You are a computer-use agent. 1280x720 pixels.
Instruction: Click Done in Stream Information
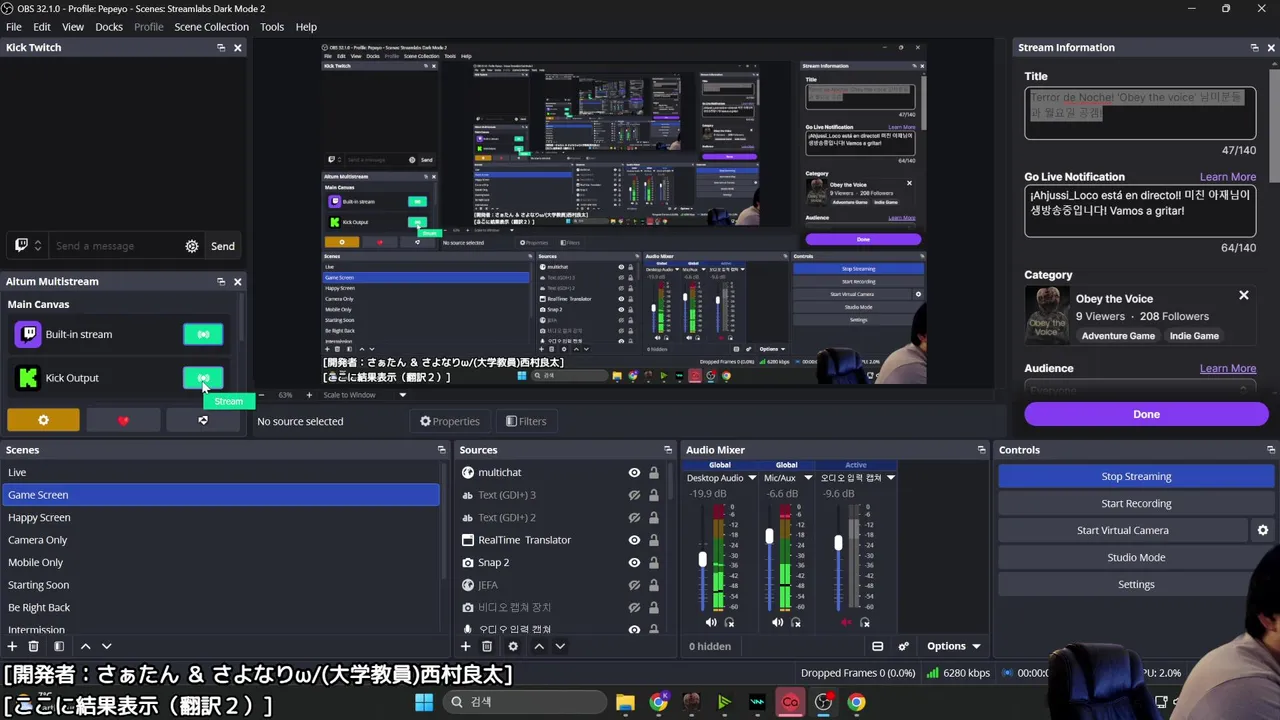(x=1146, y=414)
